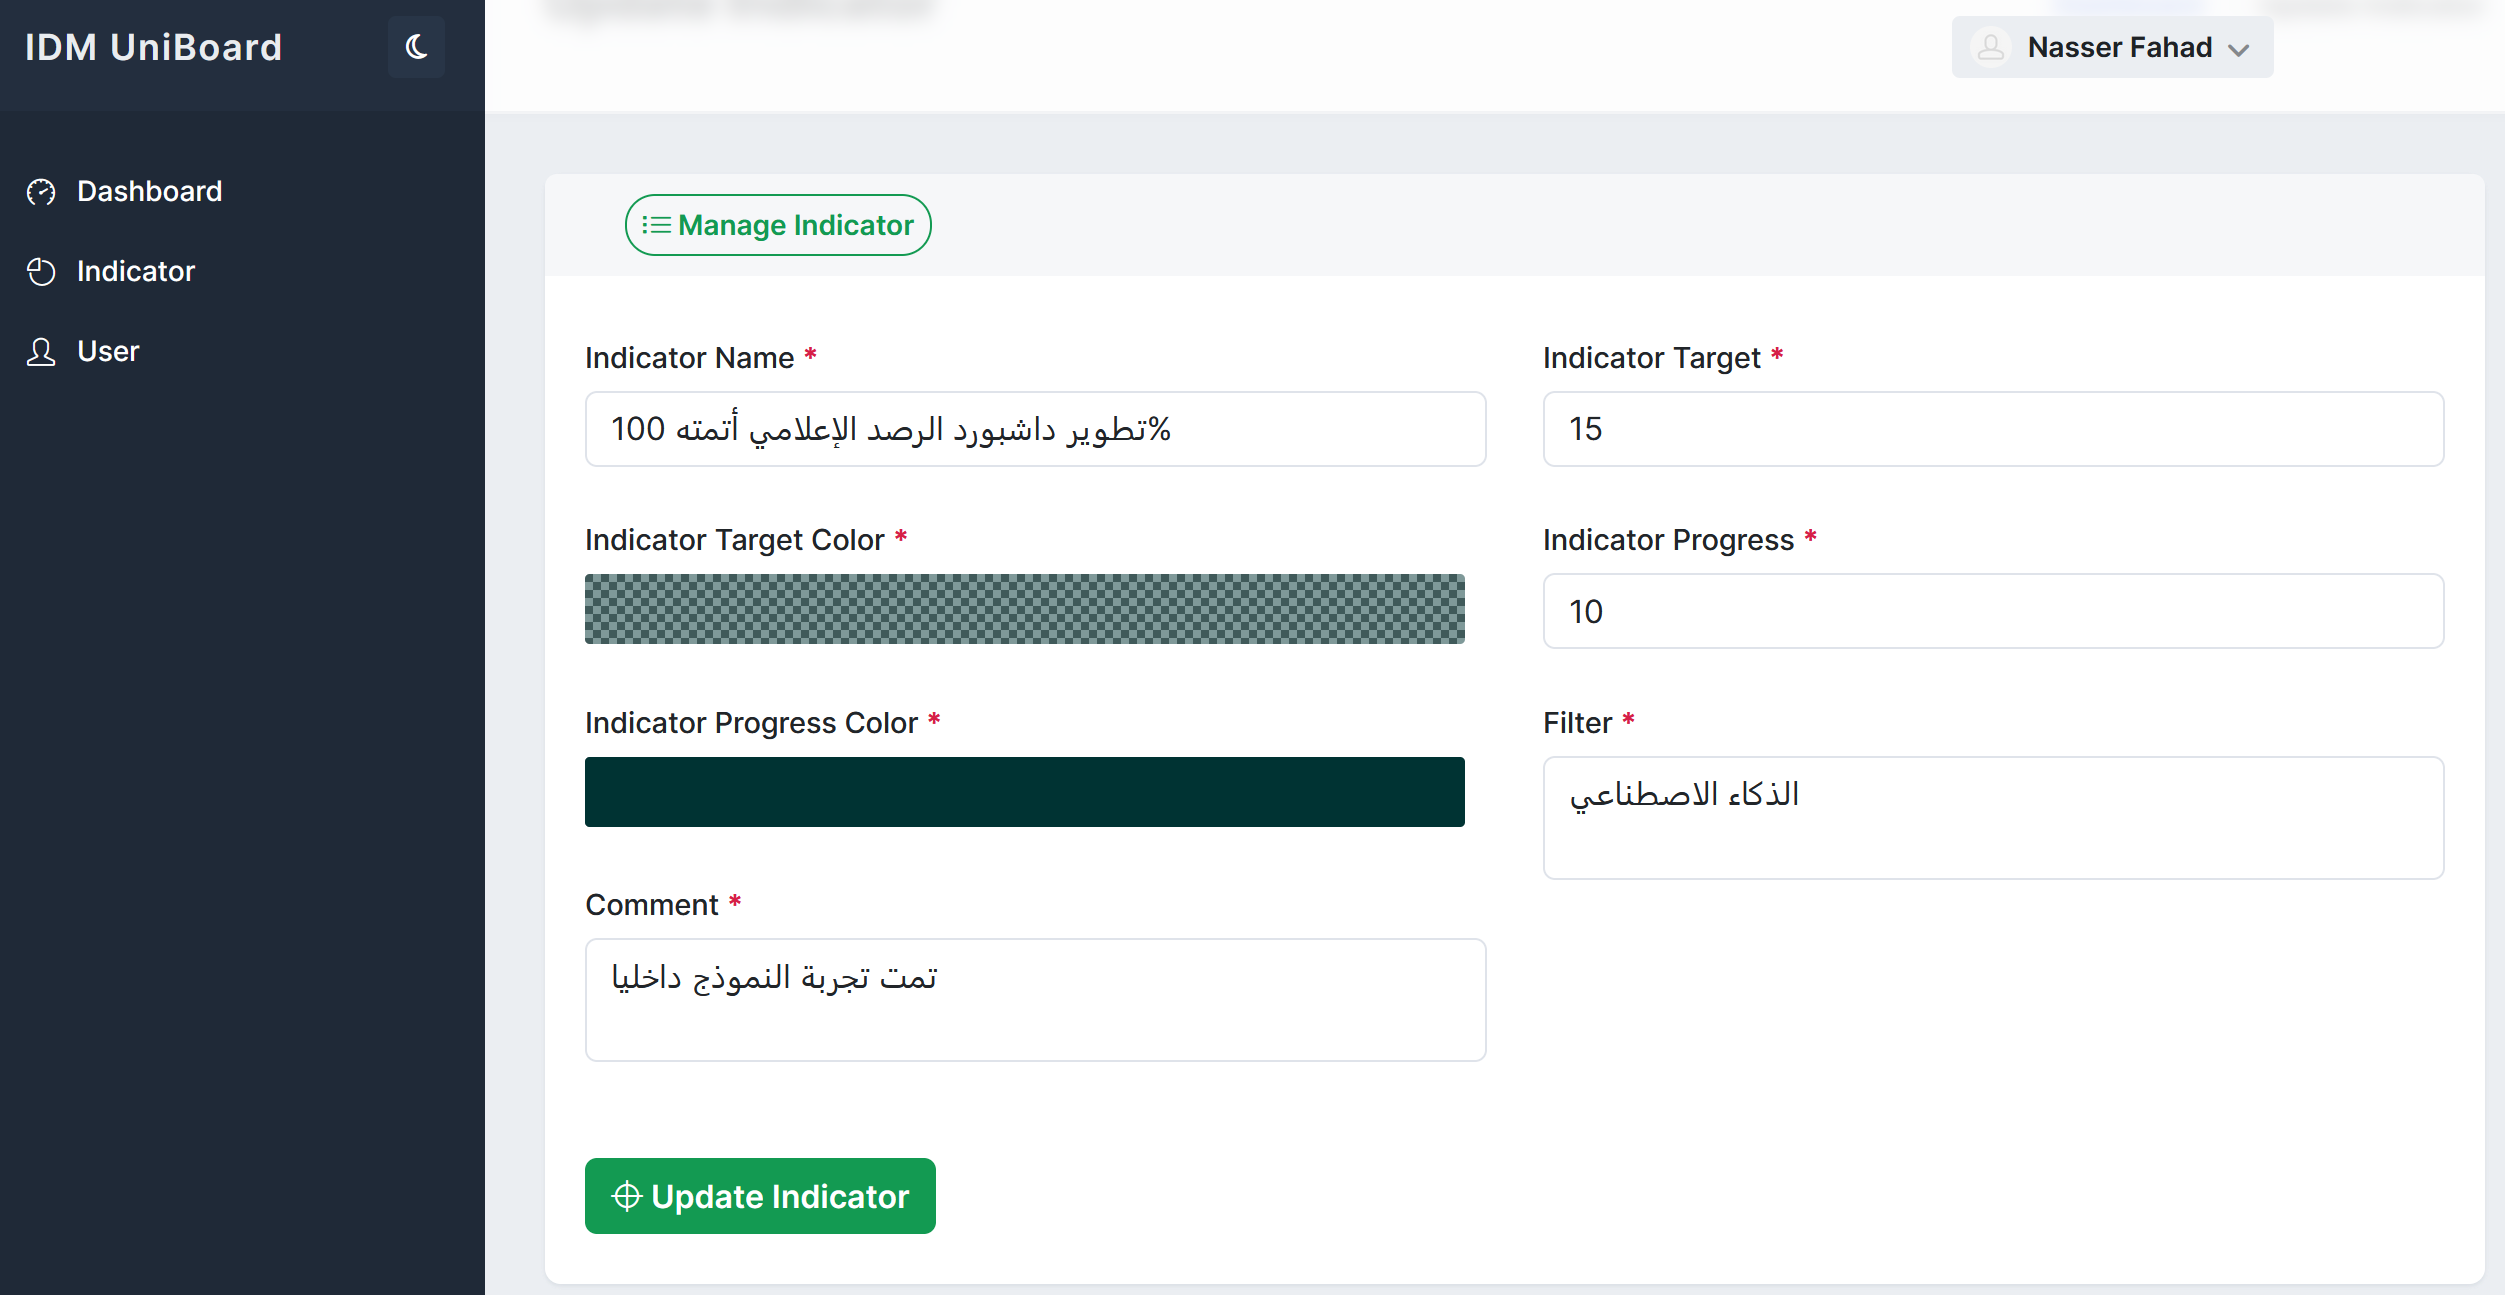The image size is (2505, 1295).
Task: Click into the Comment text area
Action: tap(1035, 999)
